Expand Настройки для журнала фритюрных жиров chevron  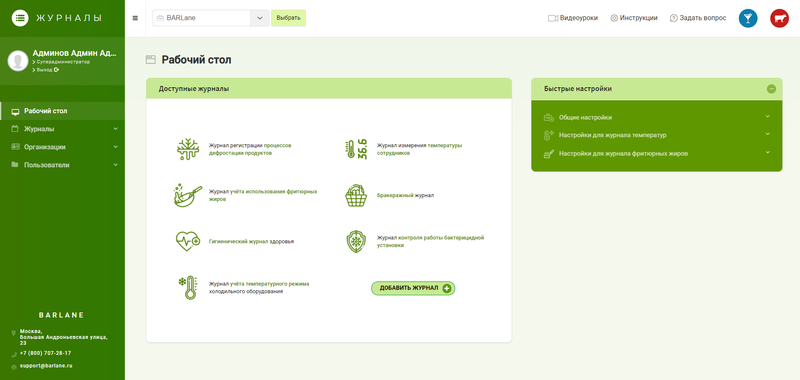click(x=768, y=152)
